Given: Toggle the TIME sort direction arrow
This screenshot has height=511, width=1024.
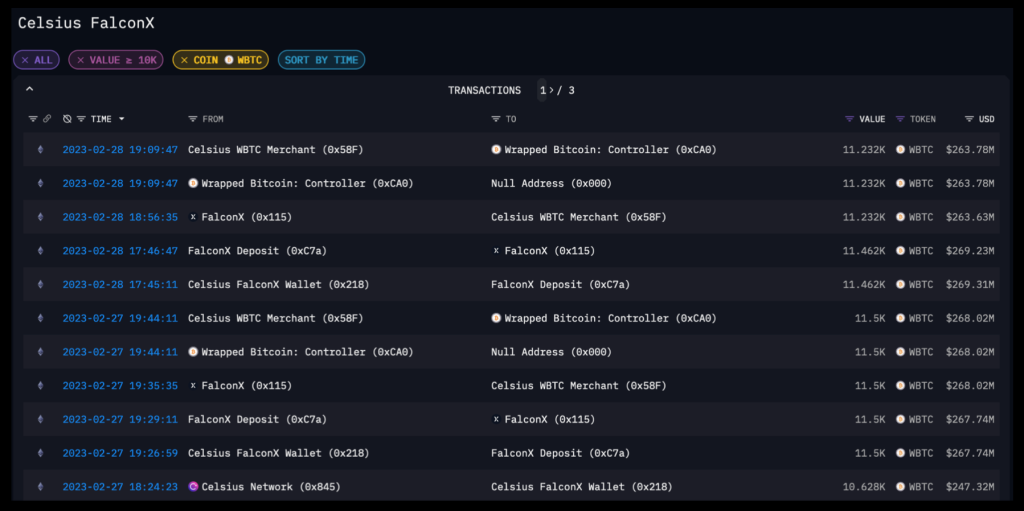Looking at the screenshot, I should click(x=121, y=119).
